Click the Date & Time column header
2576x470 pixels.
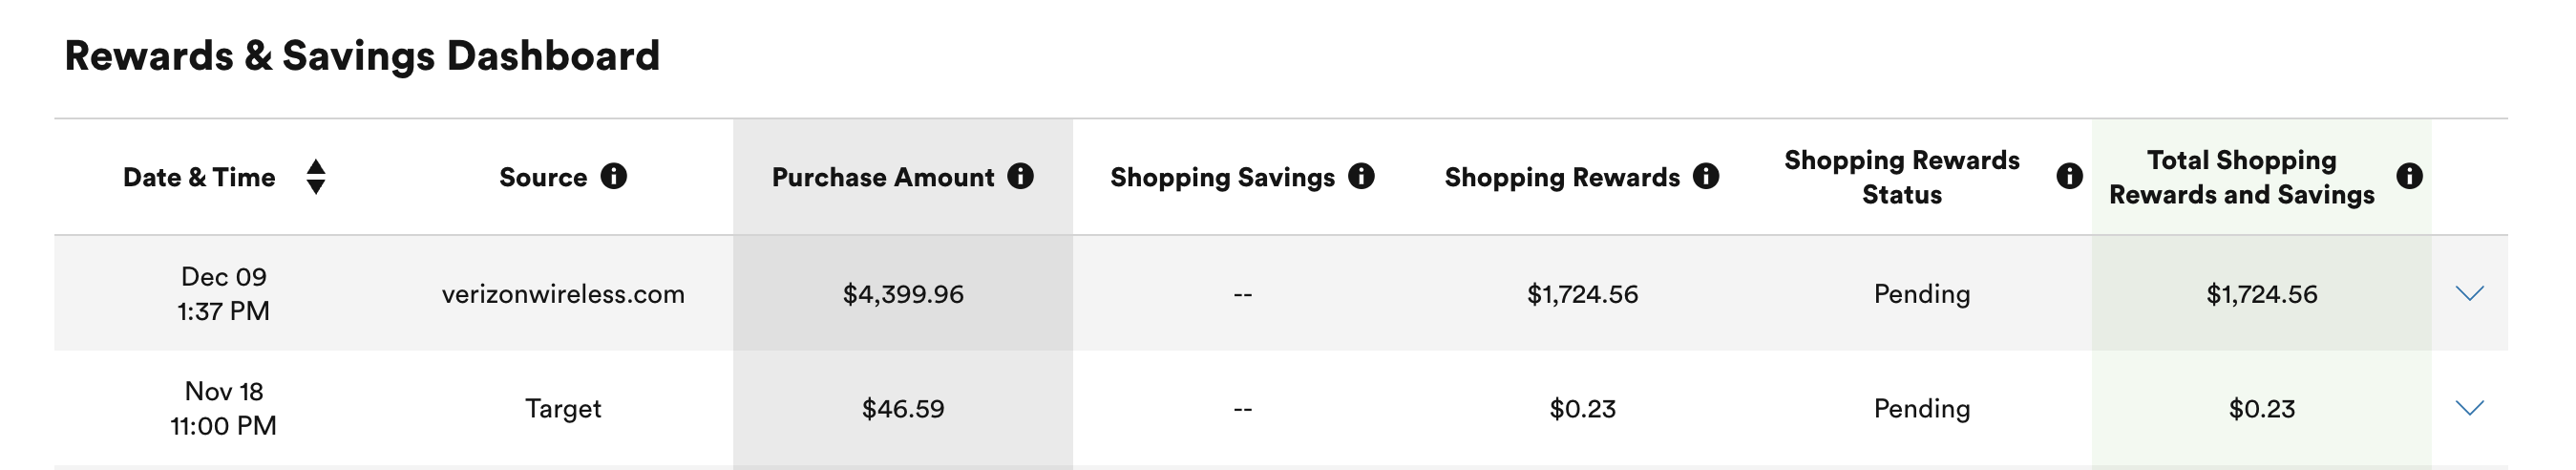[x=199, y=178]
